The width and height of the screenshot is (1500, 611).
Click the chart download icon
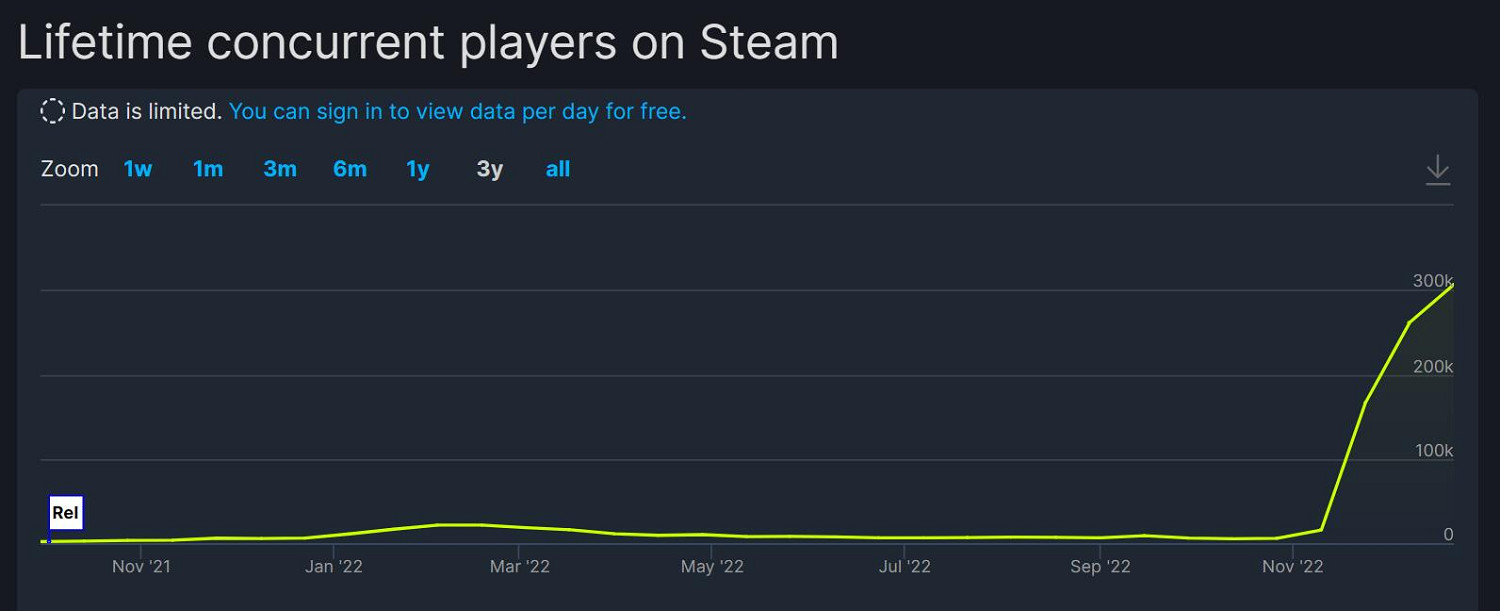(1437, 170)
